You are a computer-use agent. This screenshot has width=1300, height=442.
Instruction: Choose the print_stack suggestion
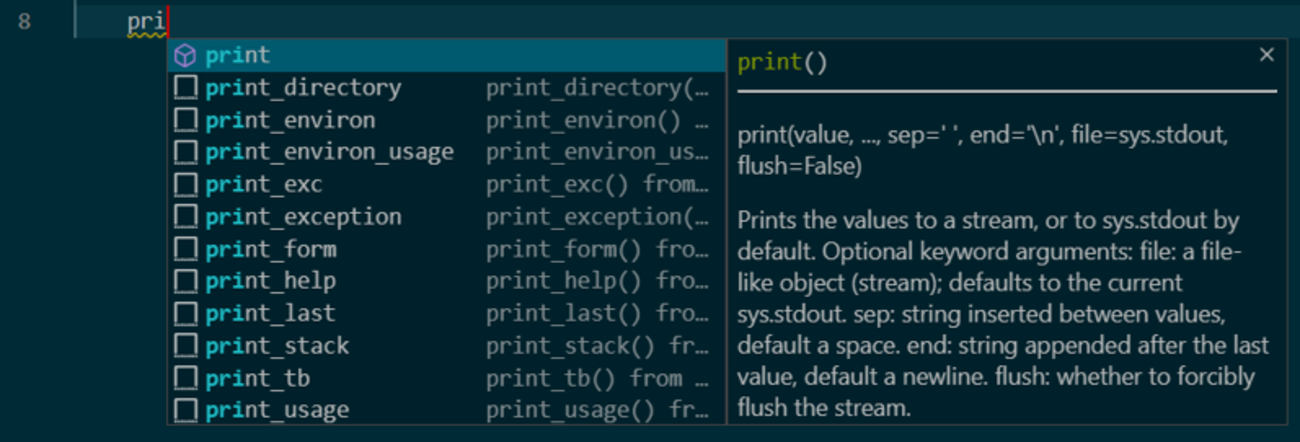(x=277, y=346)
